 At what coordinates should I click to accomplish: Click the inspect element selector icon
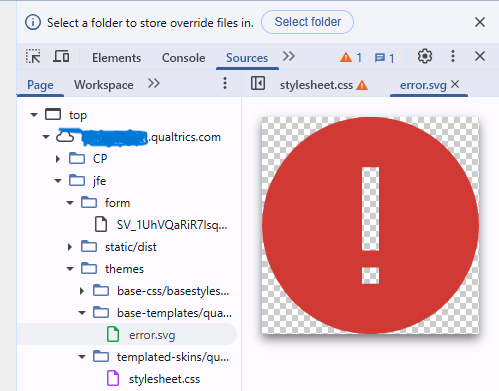[x=33, y=57]
